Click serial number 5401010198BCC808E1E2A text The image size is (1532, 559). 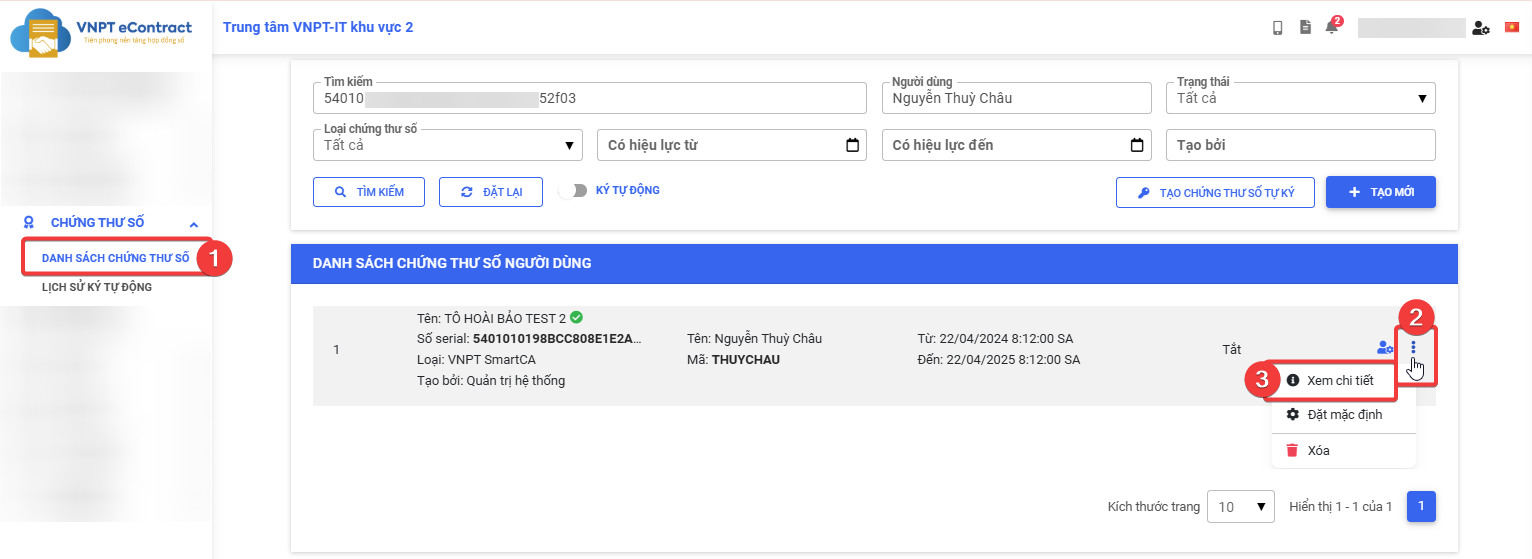click(557, 338)
